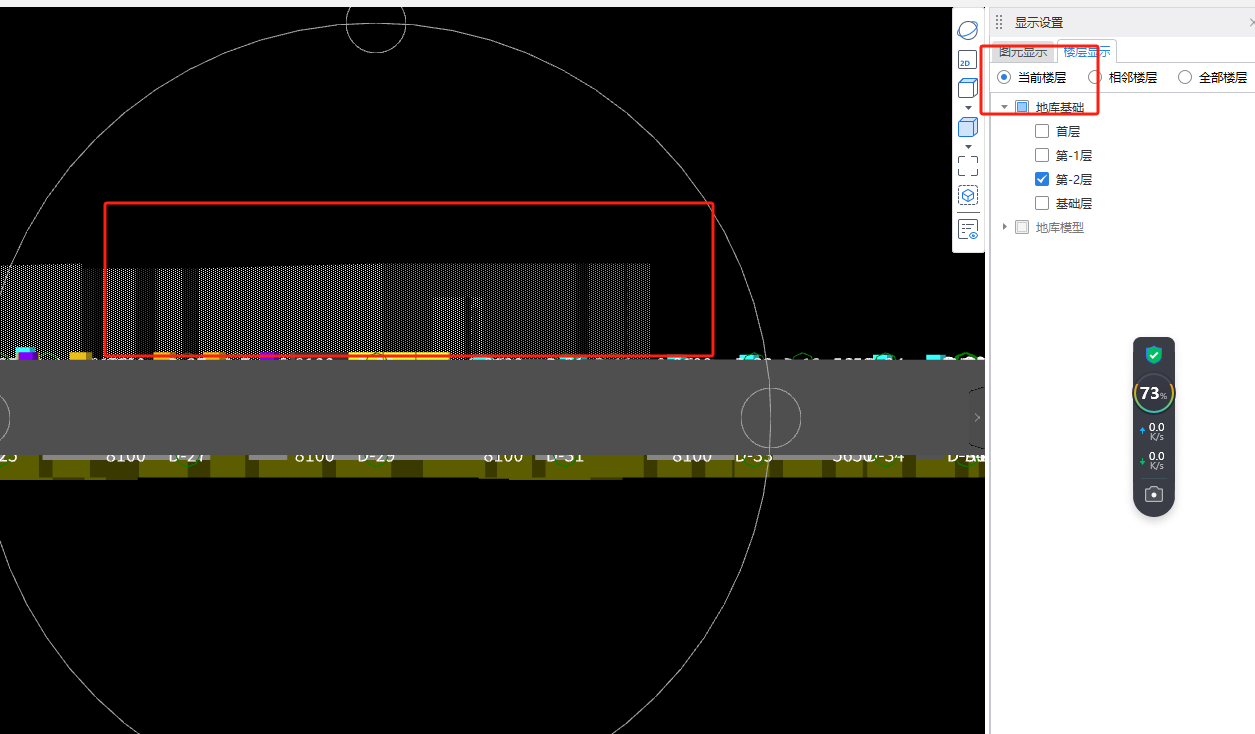Click the dashed rectangle zoom-extents icon

(968, 165)
